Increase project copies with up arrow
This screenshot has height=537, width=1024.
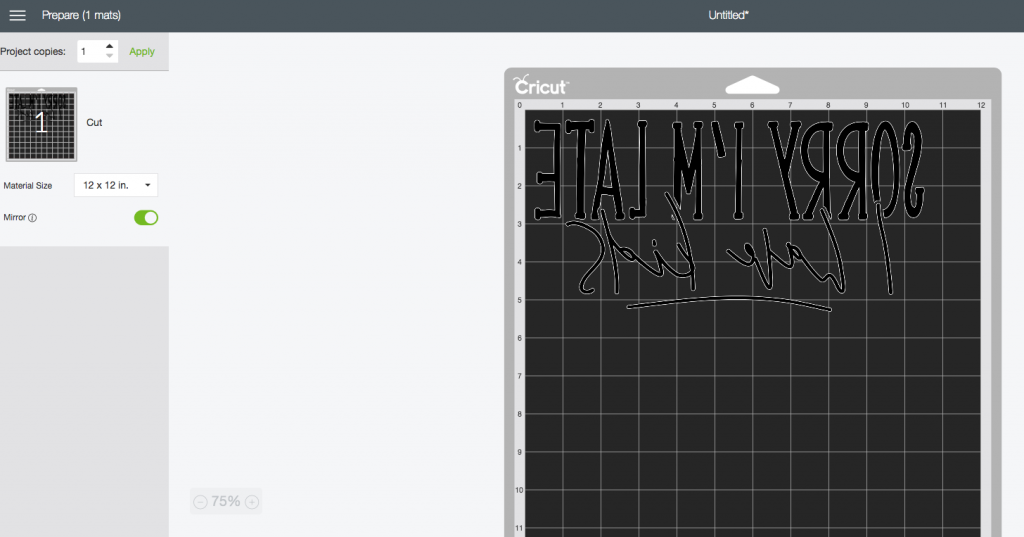pos(110,46)
